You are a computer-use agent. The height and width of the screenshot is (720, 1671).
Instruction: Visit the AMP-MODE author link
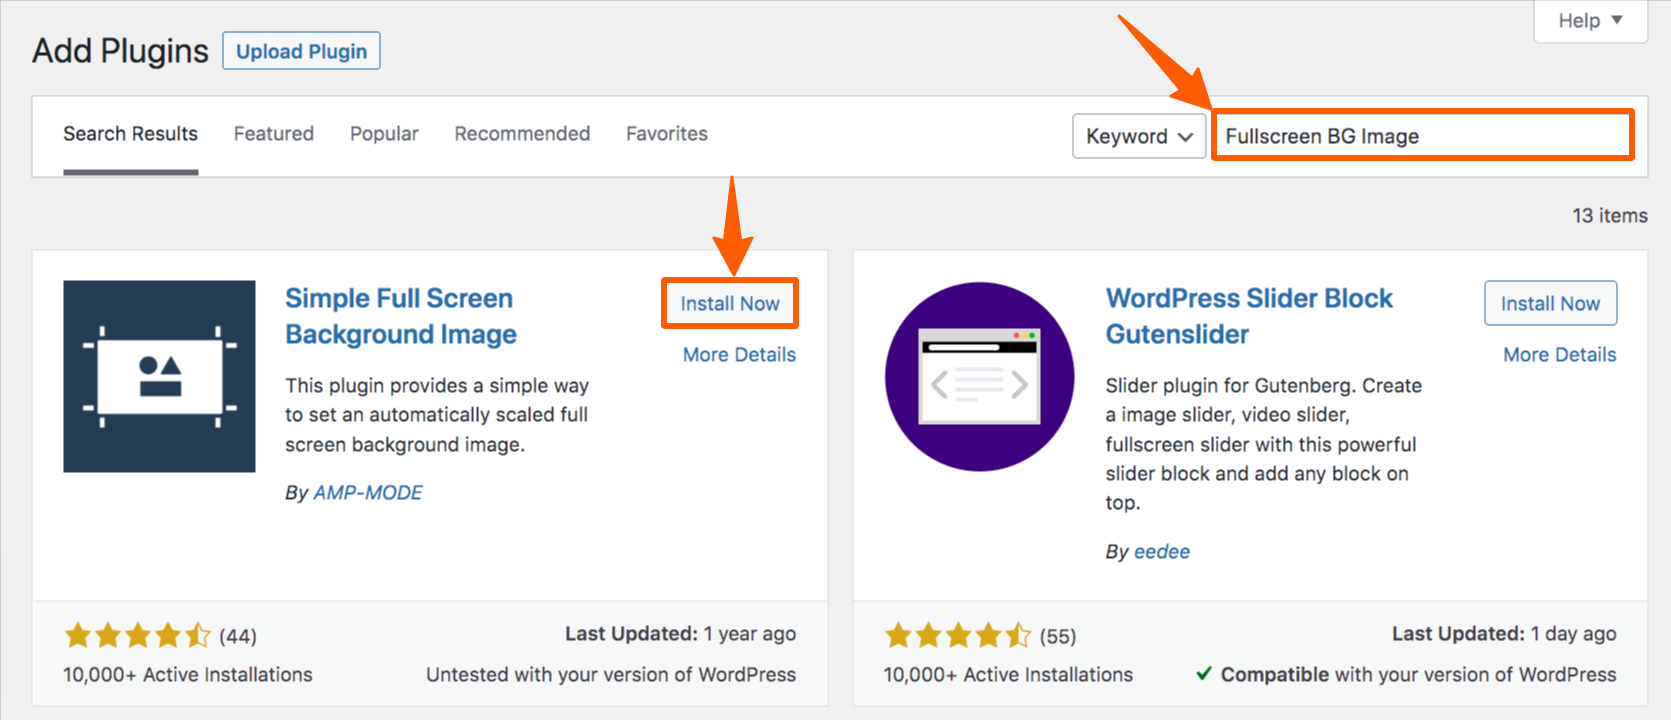(368, 492)
